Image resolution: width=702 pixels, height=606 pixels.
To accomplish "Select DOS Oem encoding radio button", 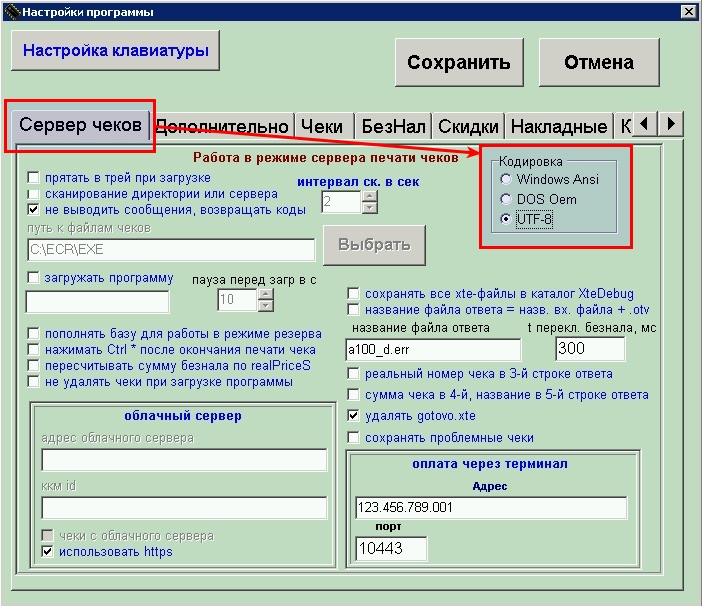I will 505,199.
